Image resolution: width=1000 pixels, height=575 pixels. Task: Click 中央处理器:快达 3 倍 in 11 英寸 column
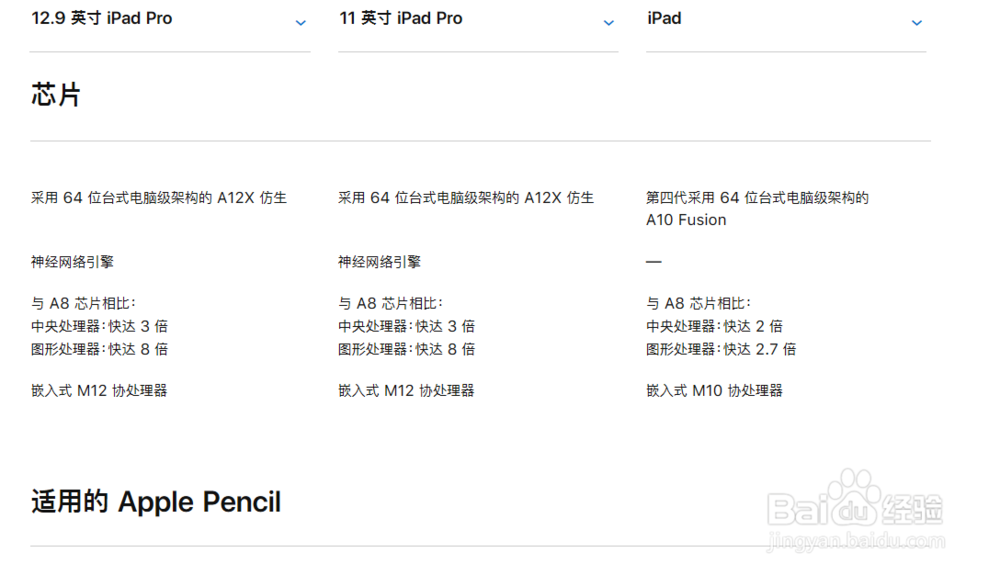coord(407,326)
